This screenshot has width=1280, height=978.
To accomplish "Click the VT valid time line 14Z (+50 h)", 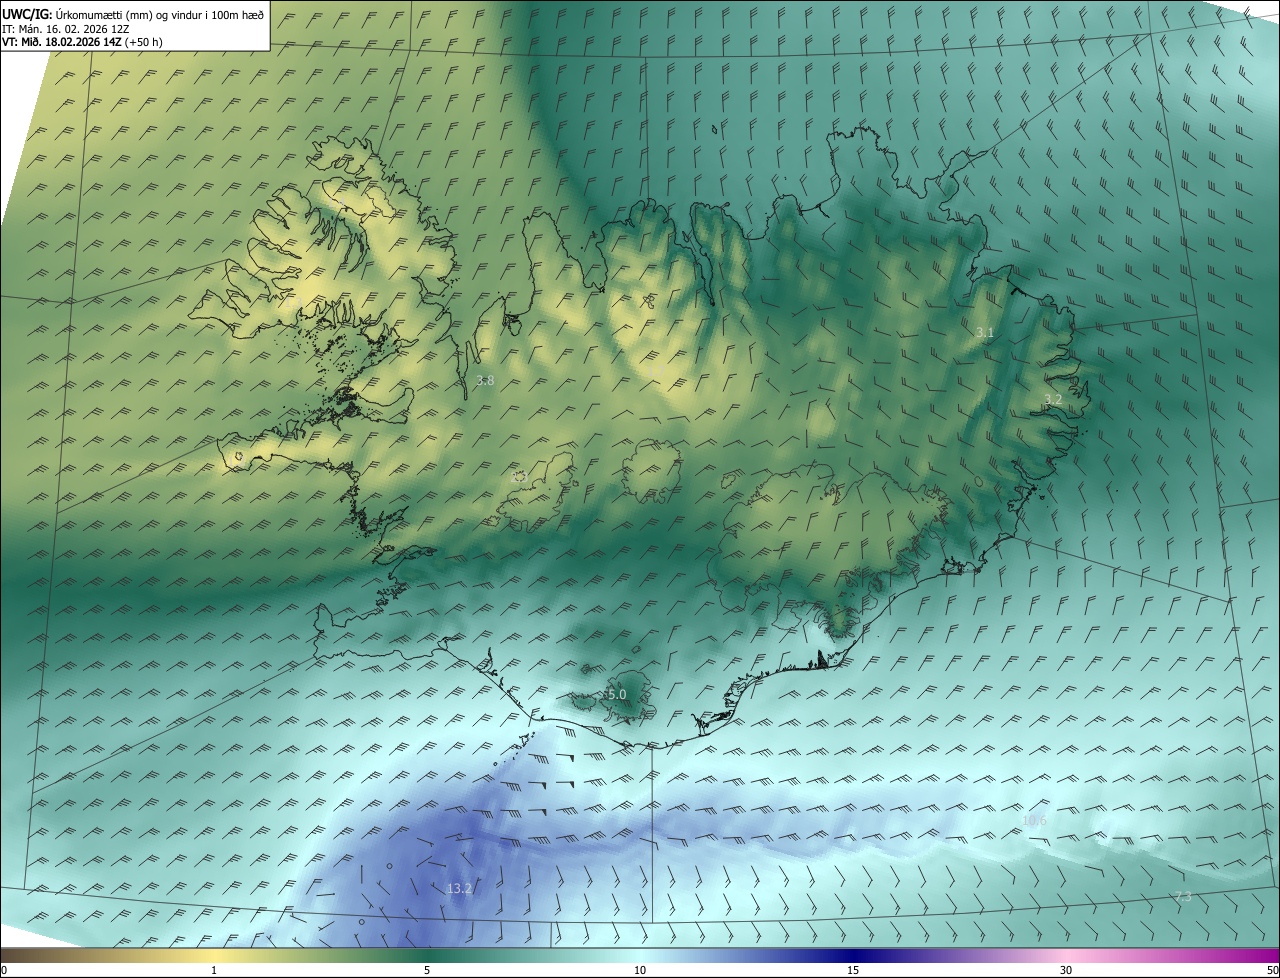I will click(x=82, y=42).
